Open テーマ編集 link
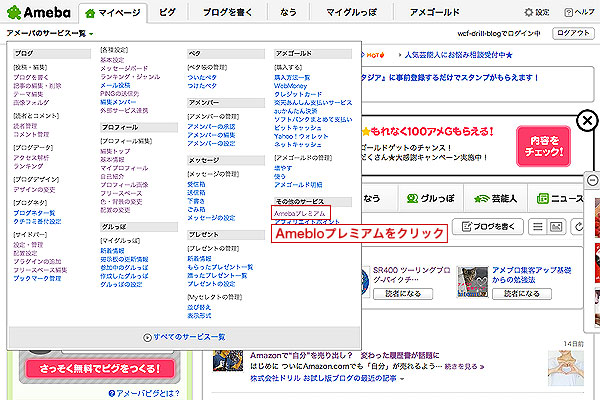The width and height of the screenshot is (600, 400). [28, 94]
